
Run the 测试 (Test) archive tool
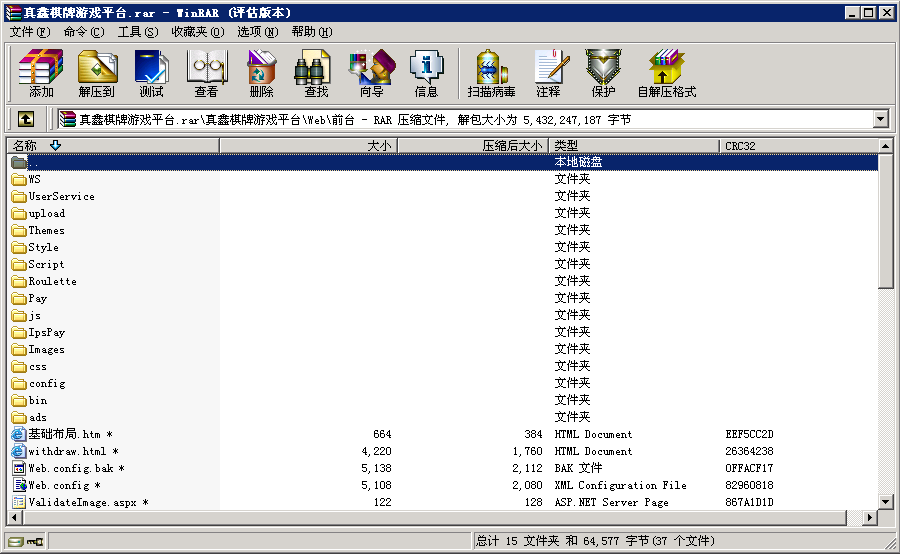tap(151, 74)
